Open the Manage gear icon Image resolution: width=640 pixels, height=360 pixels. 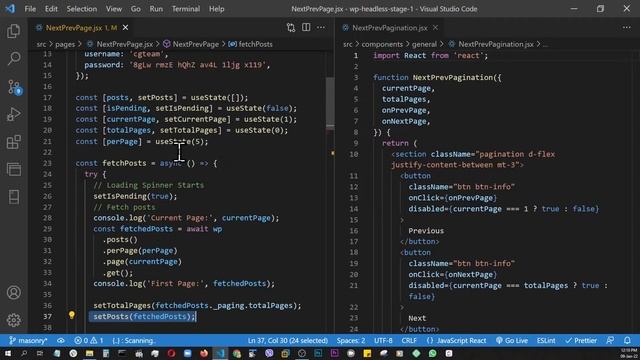13,320
